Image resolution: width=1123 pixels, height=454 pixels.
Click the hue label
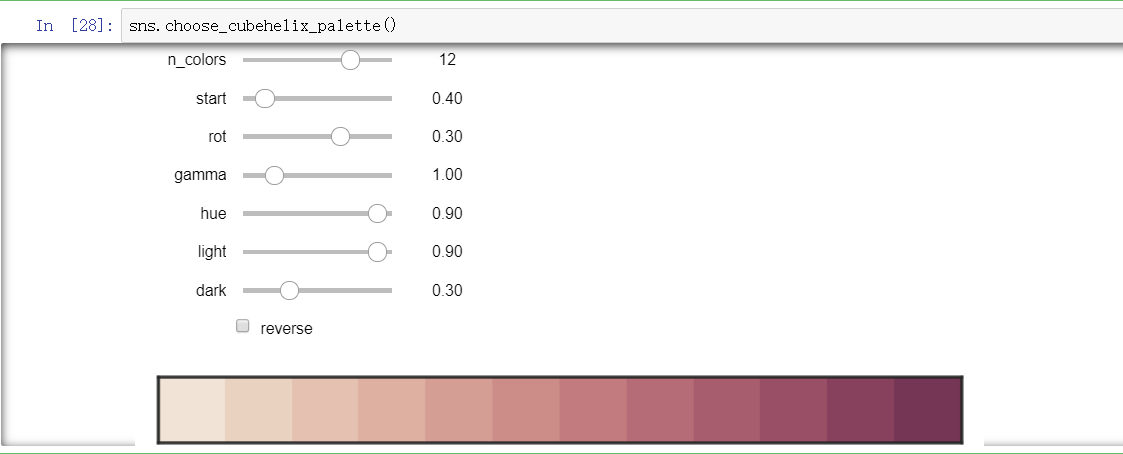click(213, 213)
